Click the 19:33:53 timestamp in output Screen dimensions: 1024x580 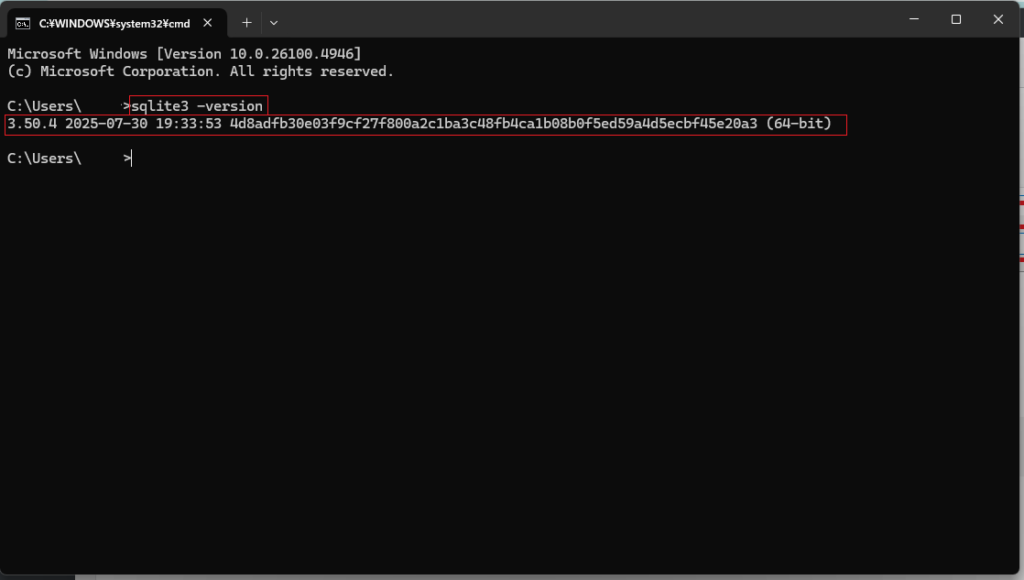tap(188, 123)
